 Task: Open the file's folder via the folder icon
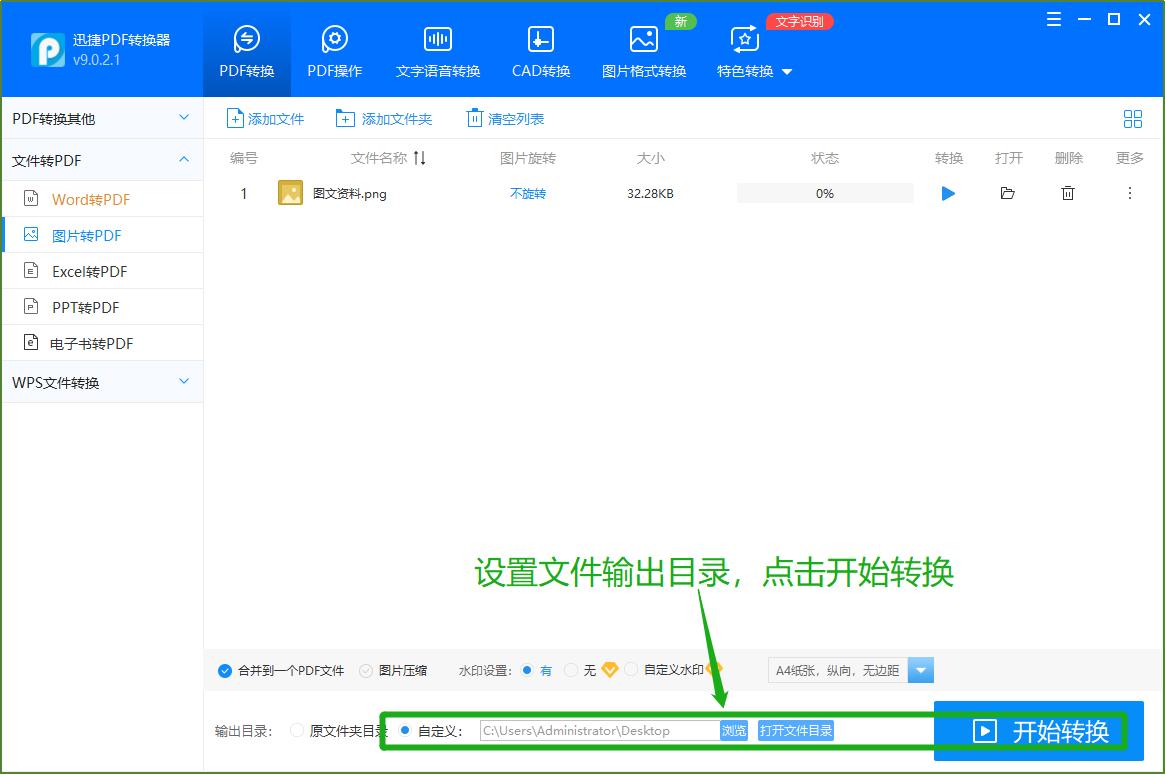[1007, 193]
